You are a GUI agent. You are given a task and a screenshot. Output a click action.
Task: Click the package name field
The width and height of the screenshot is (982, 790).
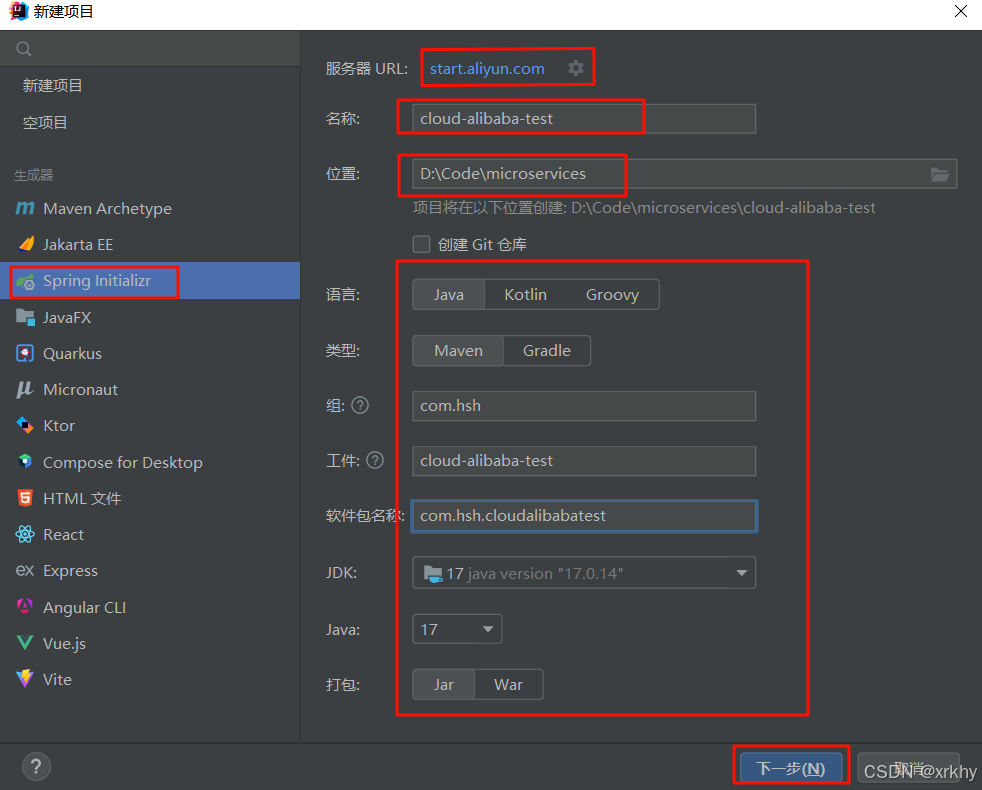[584, 516]
